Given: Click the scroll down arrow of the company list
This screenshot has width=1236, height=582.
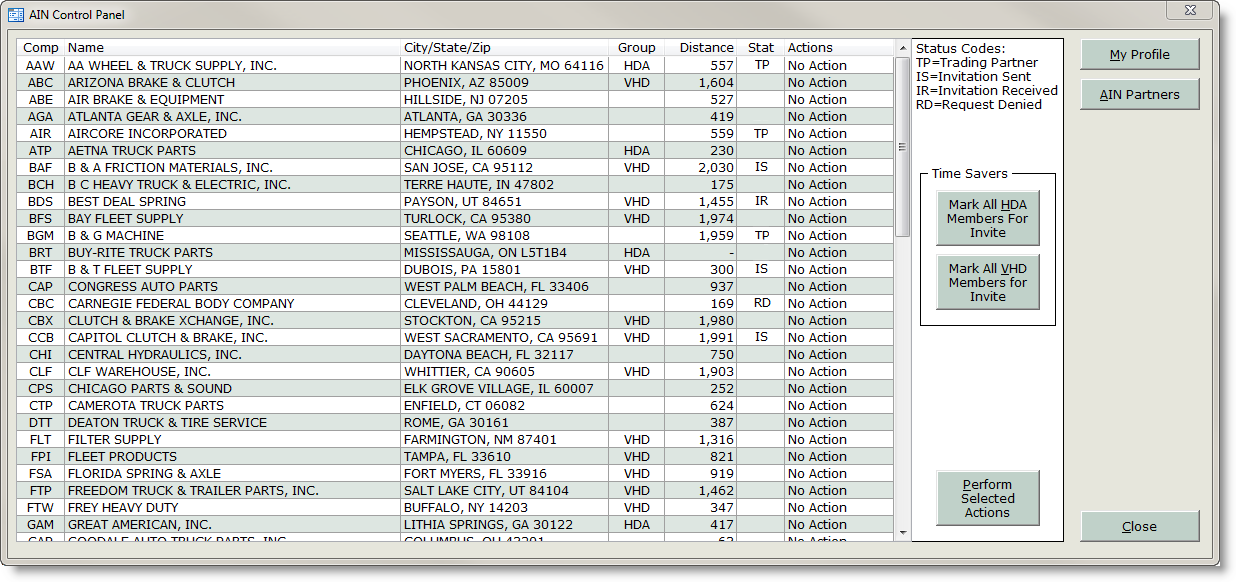Looking at the screenshot, I should click(x=902, y=533).
